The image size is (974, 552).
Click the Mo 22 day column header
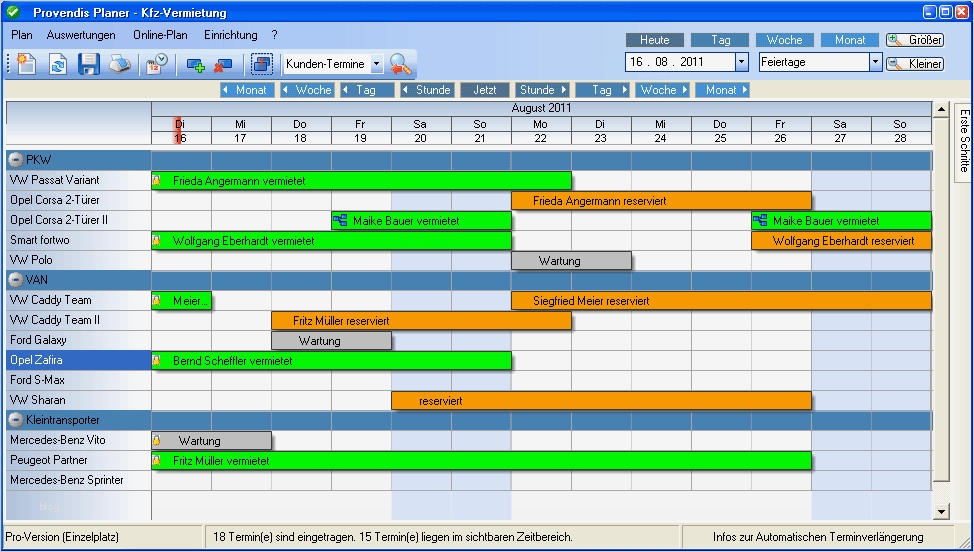tap(541, 131)
